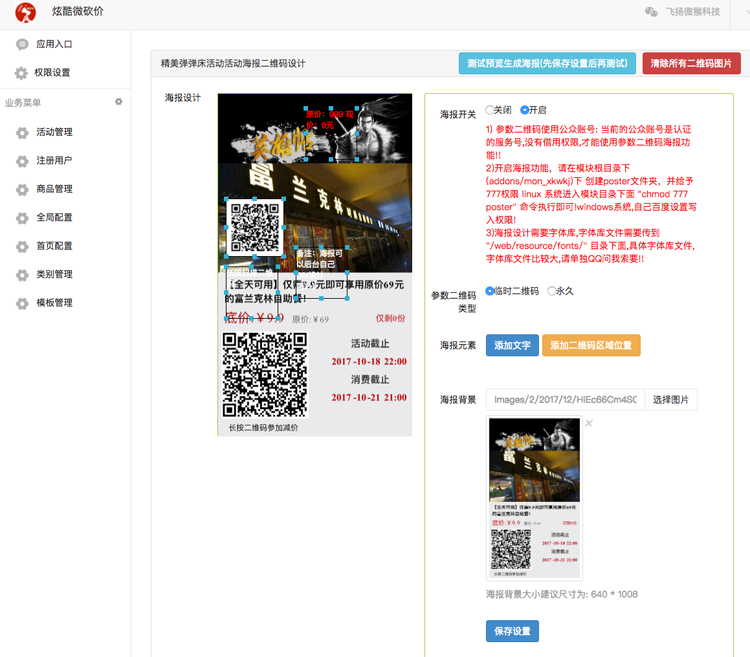Click the gear icon beside 注册用户

coord(22,161)
